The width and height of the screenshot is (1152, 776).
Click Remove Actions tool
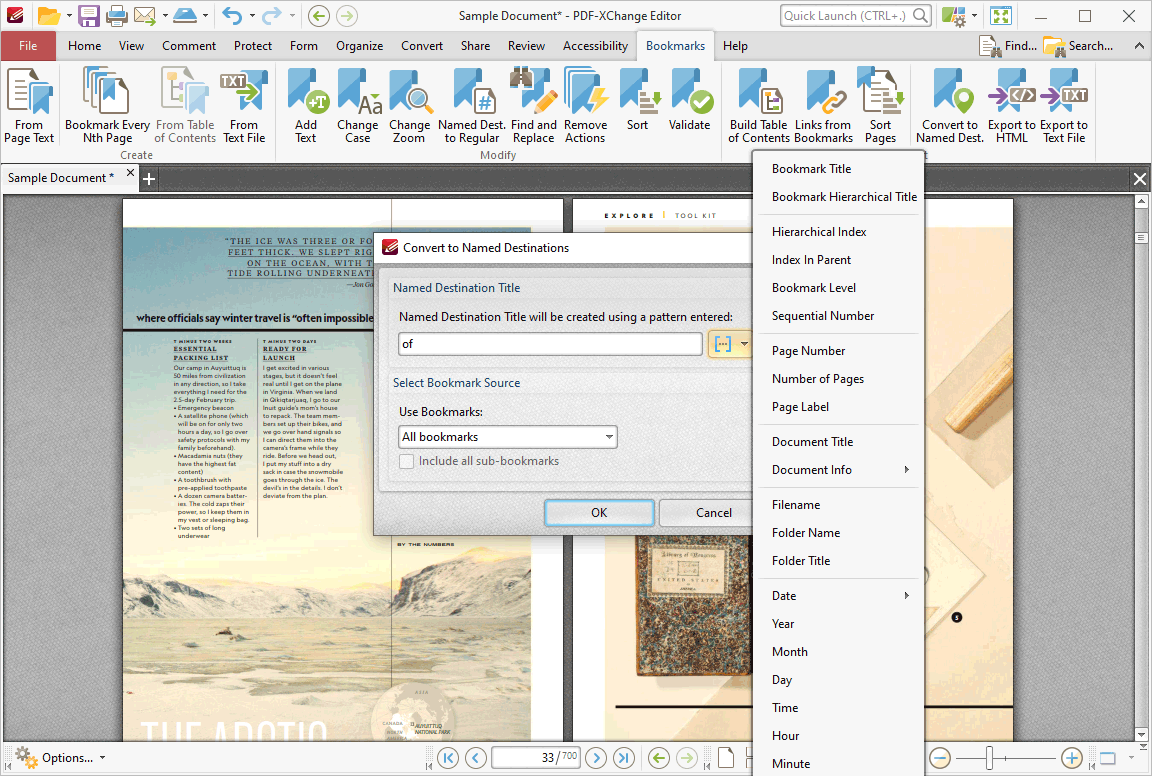(x=586, y=106)
